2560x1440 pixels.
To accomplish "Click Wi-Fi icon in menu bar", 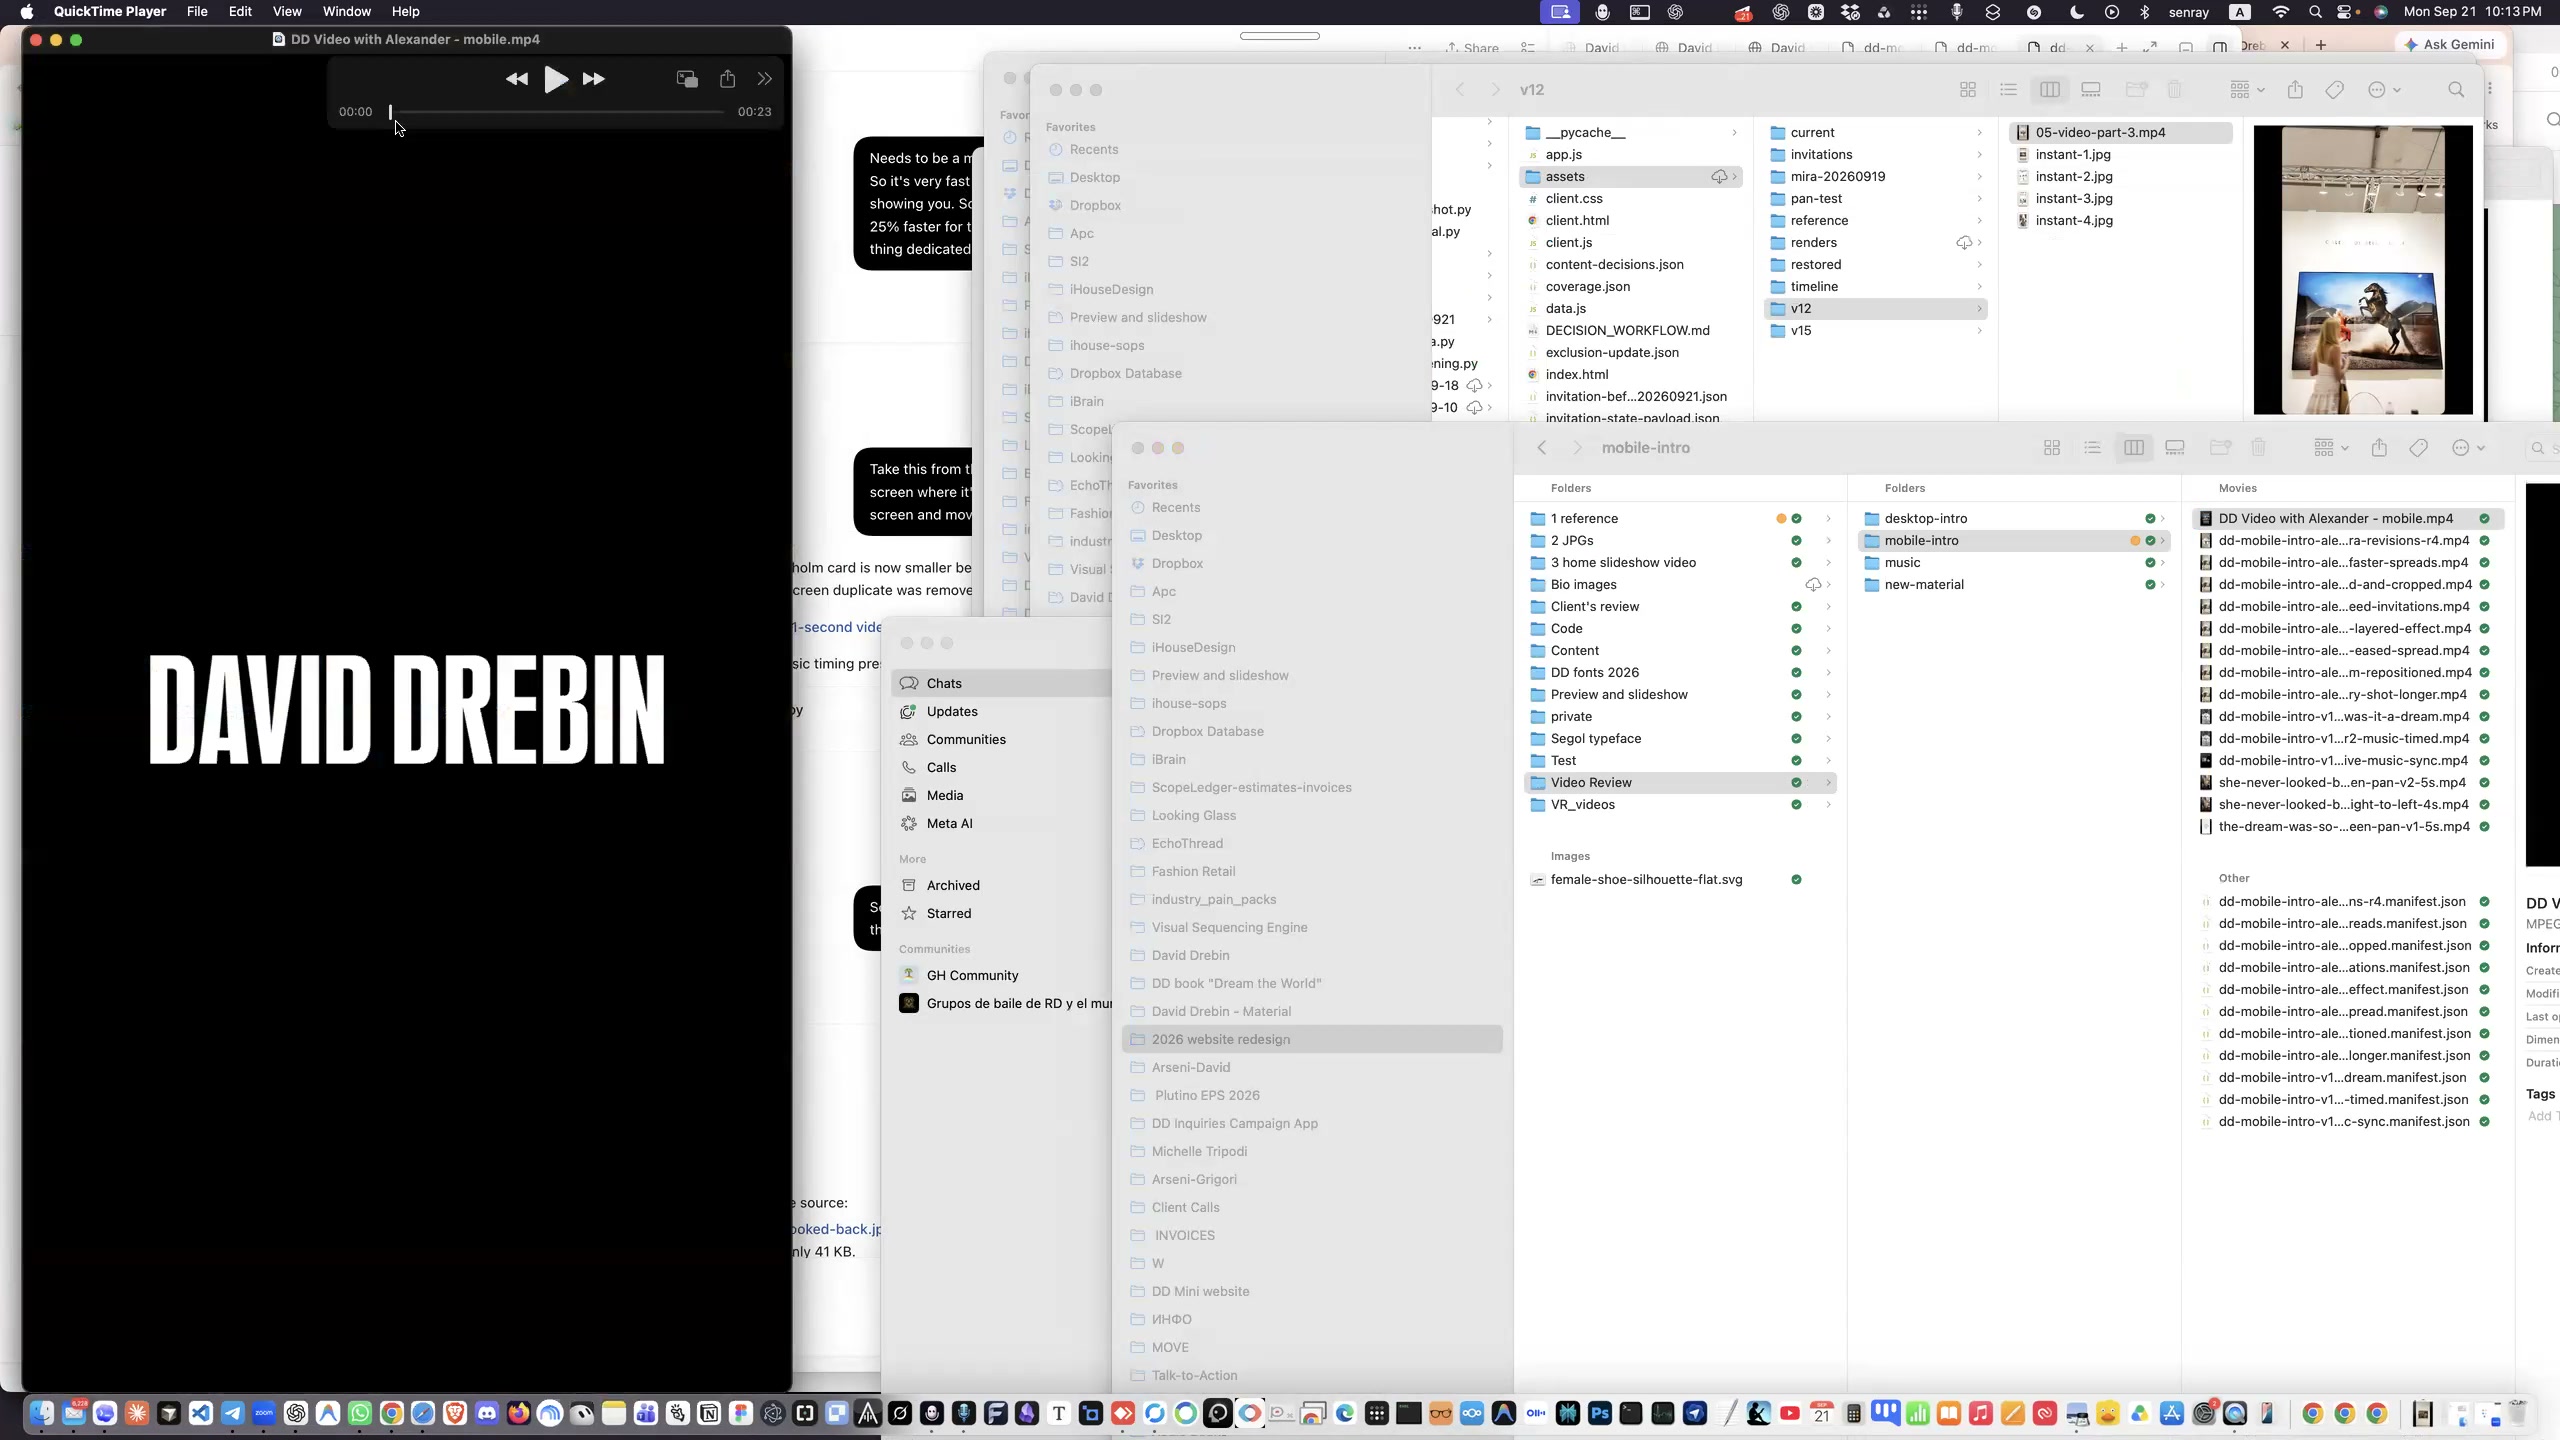I will (2281, 12).
